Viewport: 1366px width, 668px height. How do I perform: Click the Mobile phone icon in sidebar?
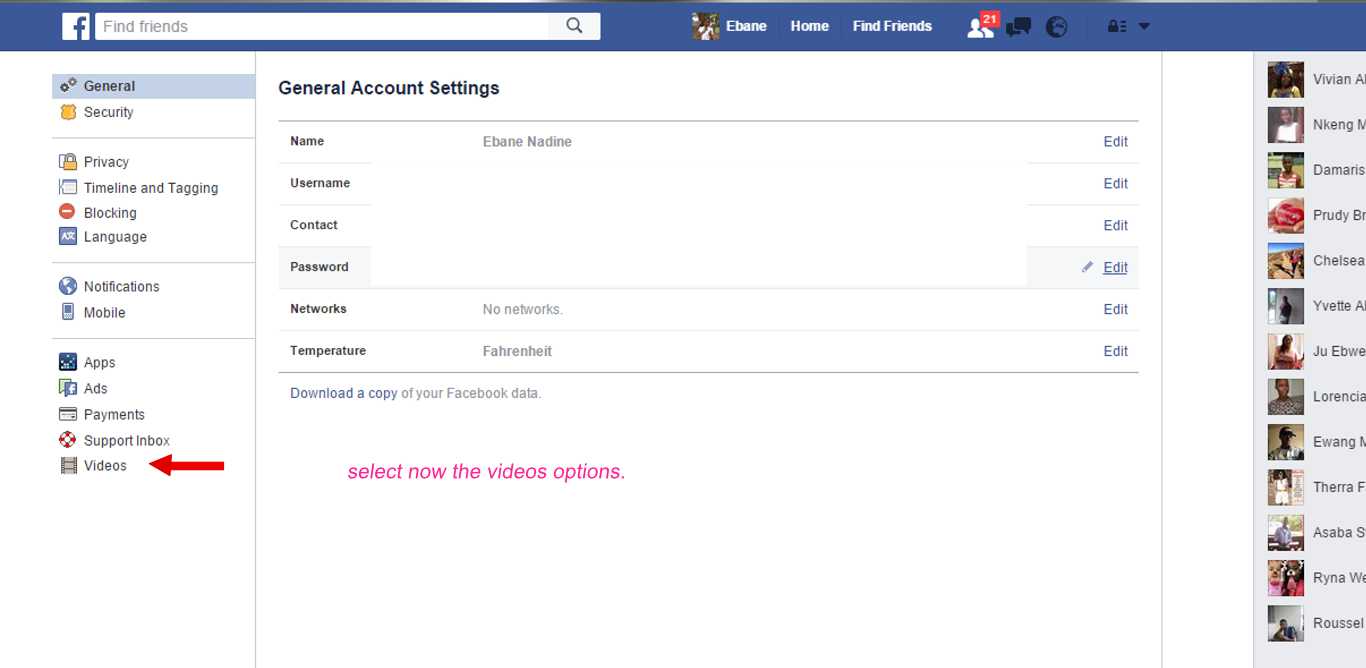68,312
